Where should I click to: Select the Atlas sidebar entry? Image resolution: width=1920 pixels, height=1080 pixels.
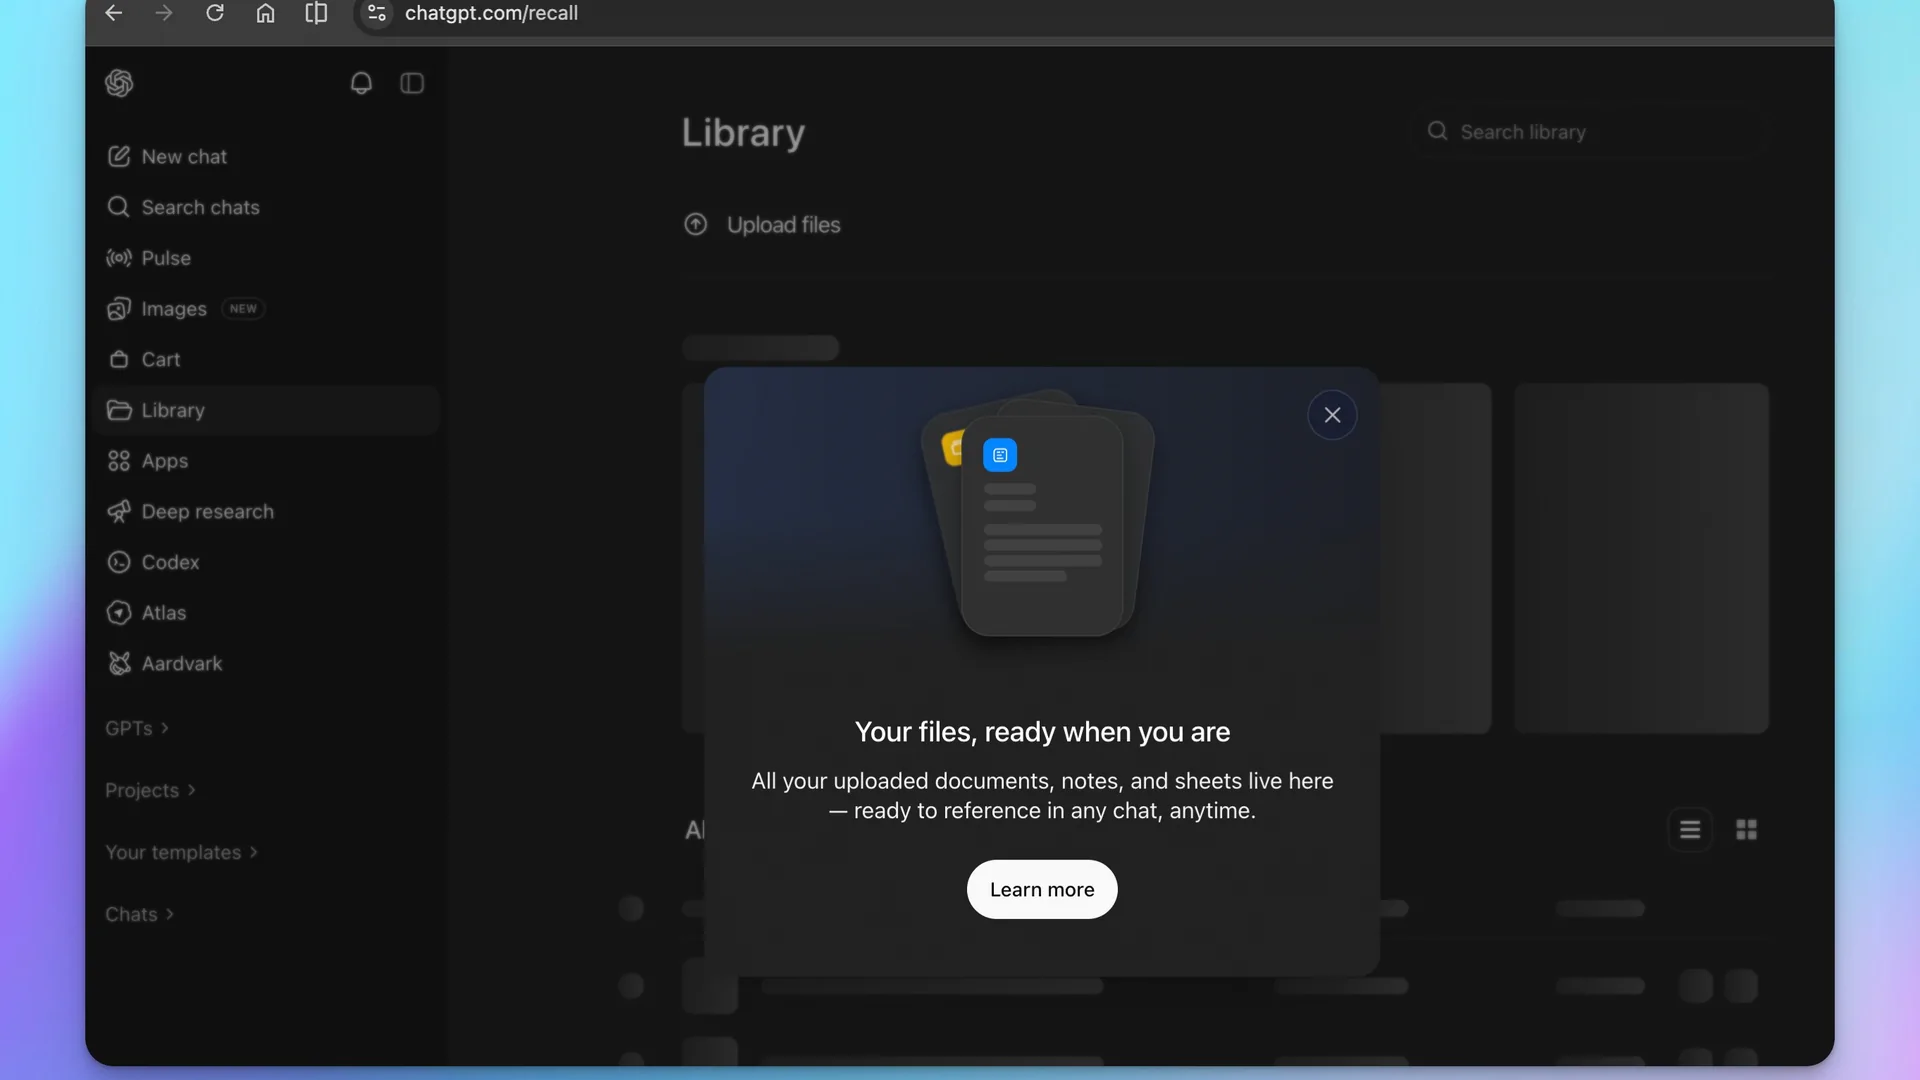coord(163,612)
